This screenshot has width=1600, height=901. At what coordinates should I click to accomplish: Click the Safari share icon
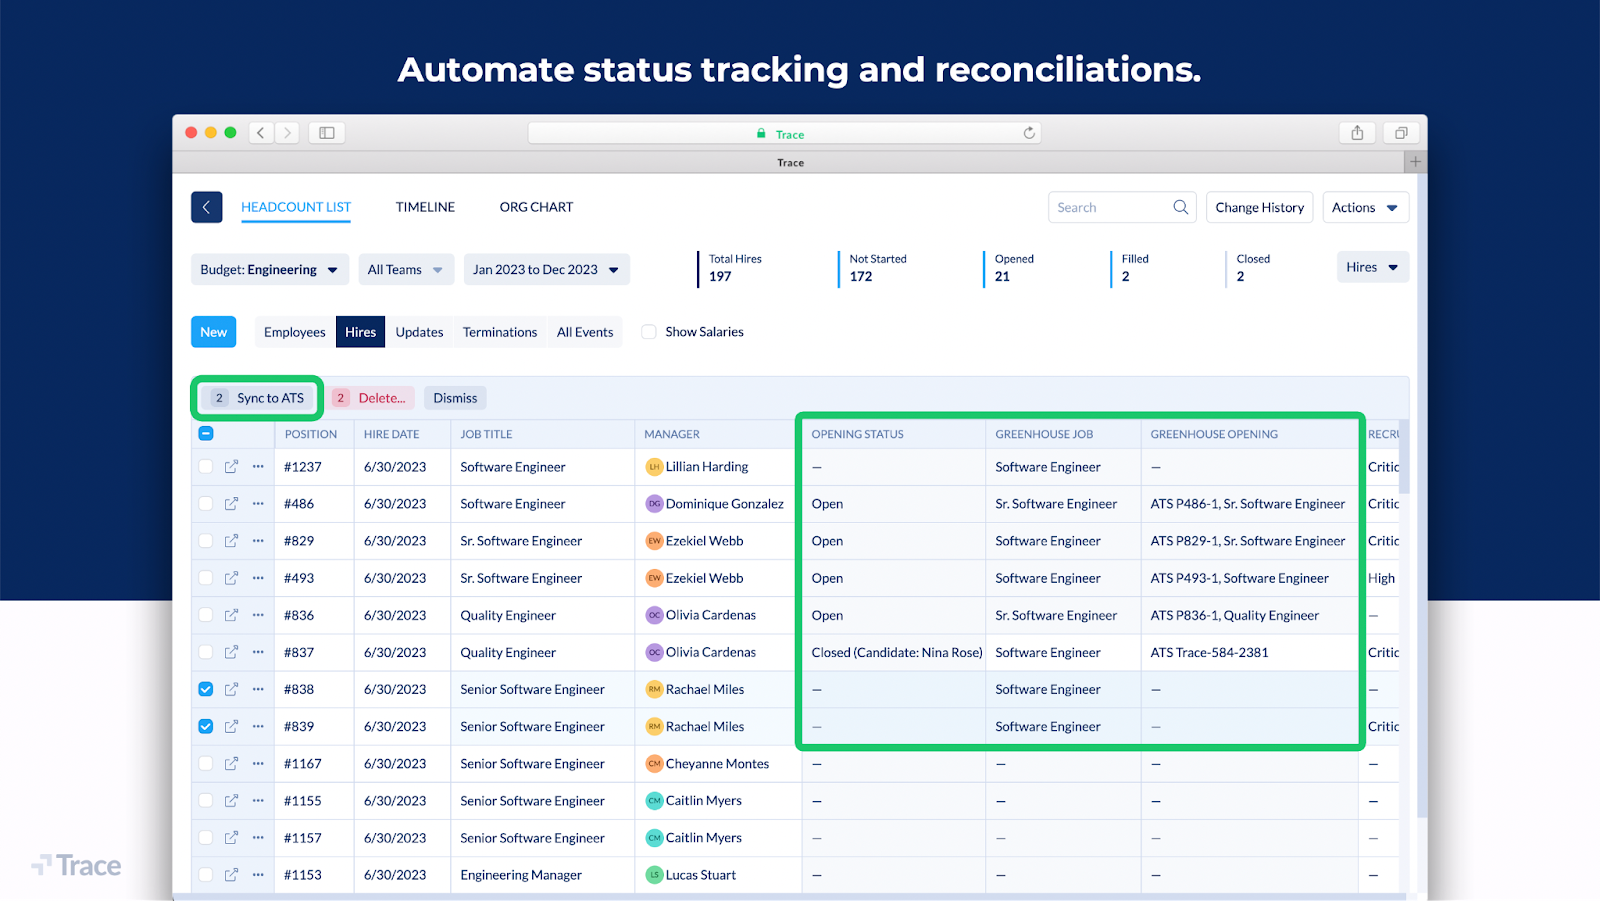point(1357,132)
